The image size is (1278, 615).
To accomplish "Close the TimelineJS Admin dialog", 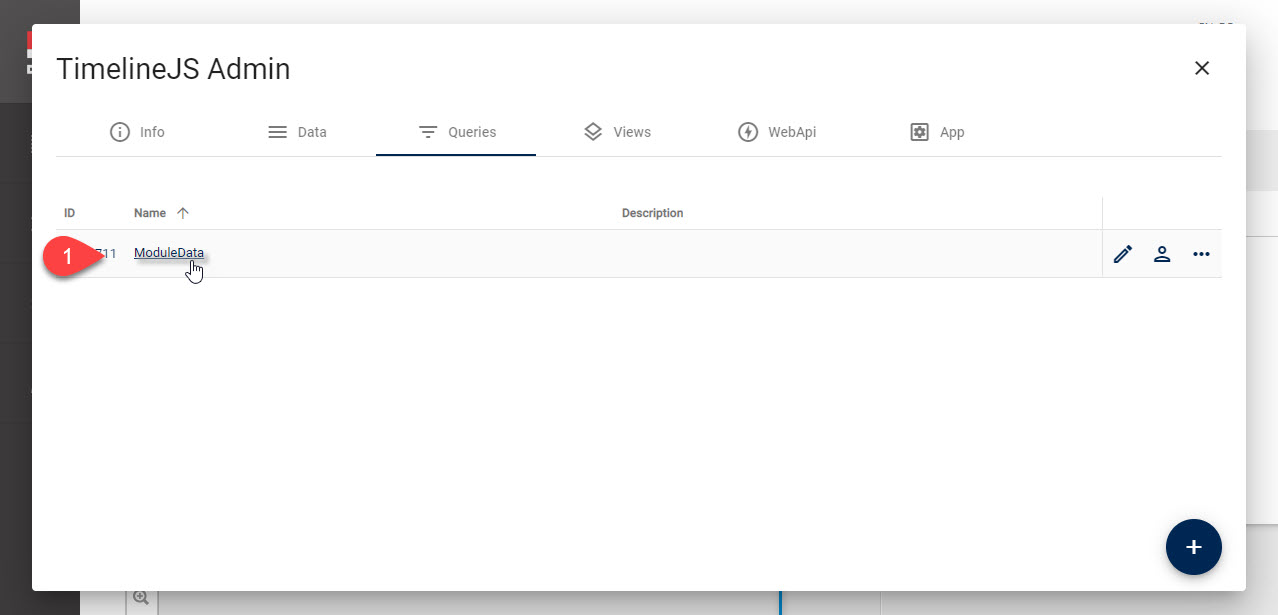I will (1202, 68).
